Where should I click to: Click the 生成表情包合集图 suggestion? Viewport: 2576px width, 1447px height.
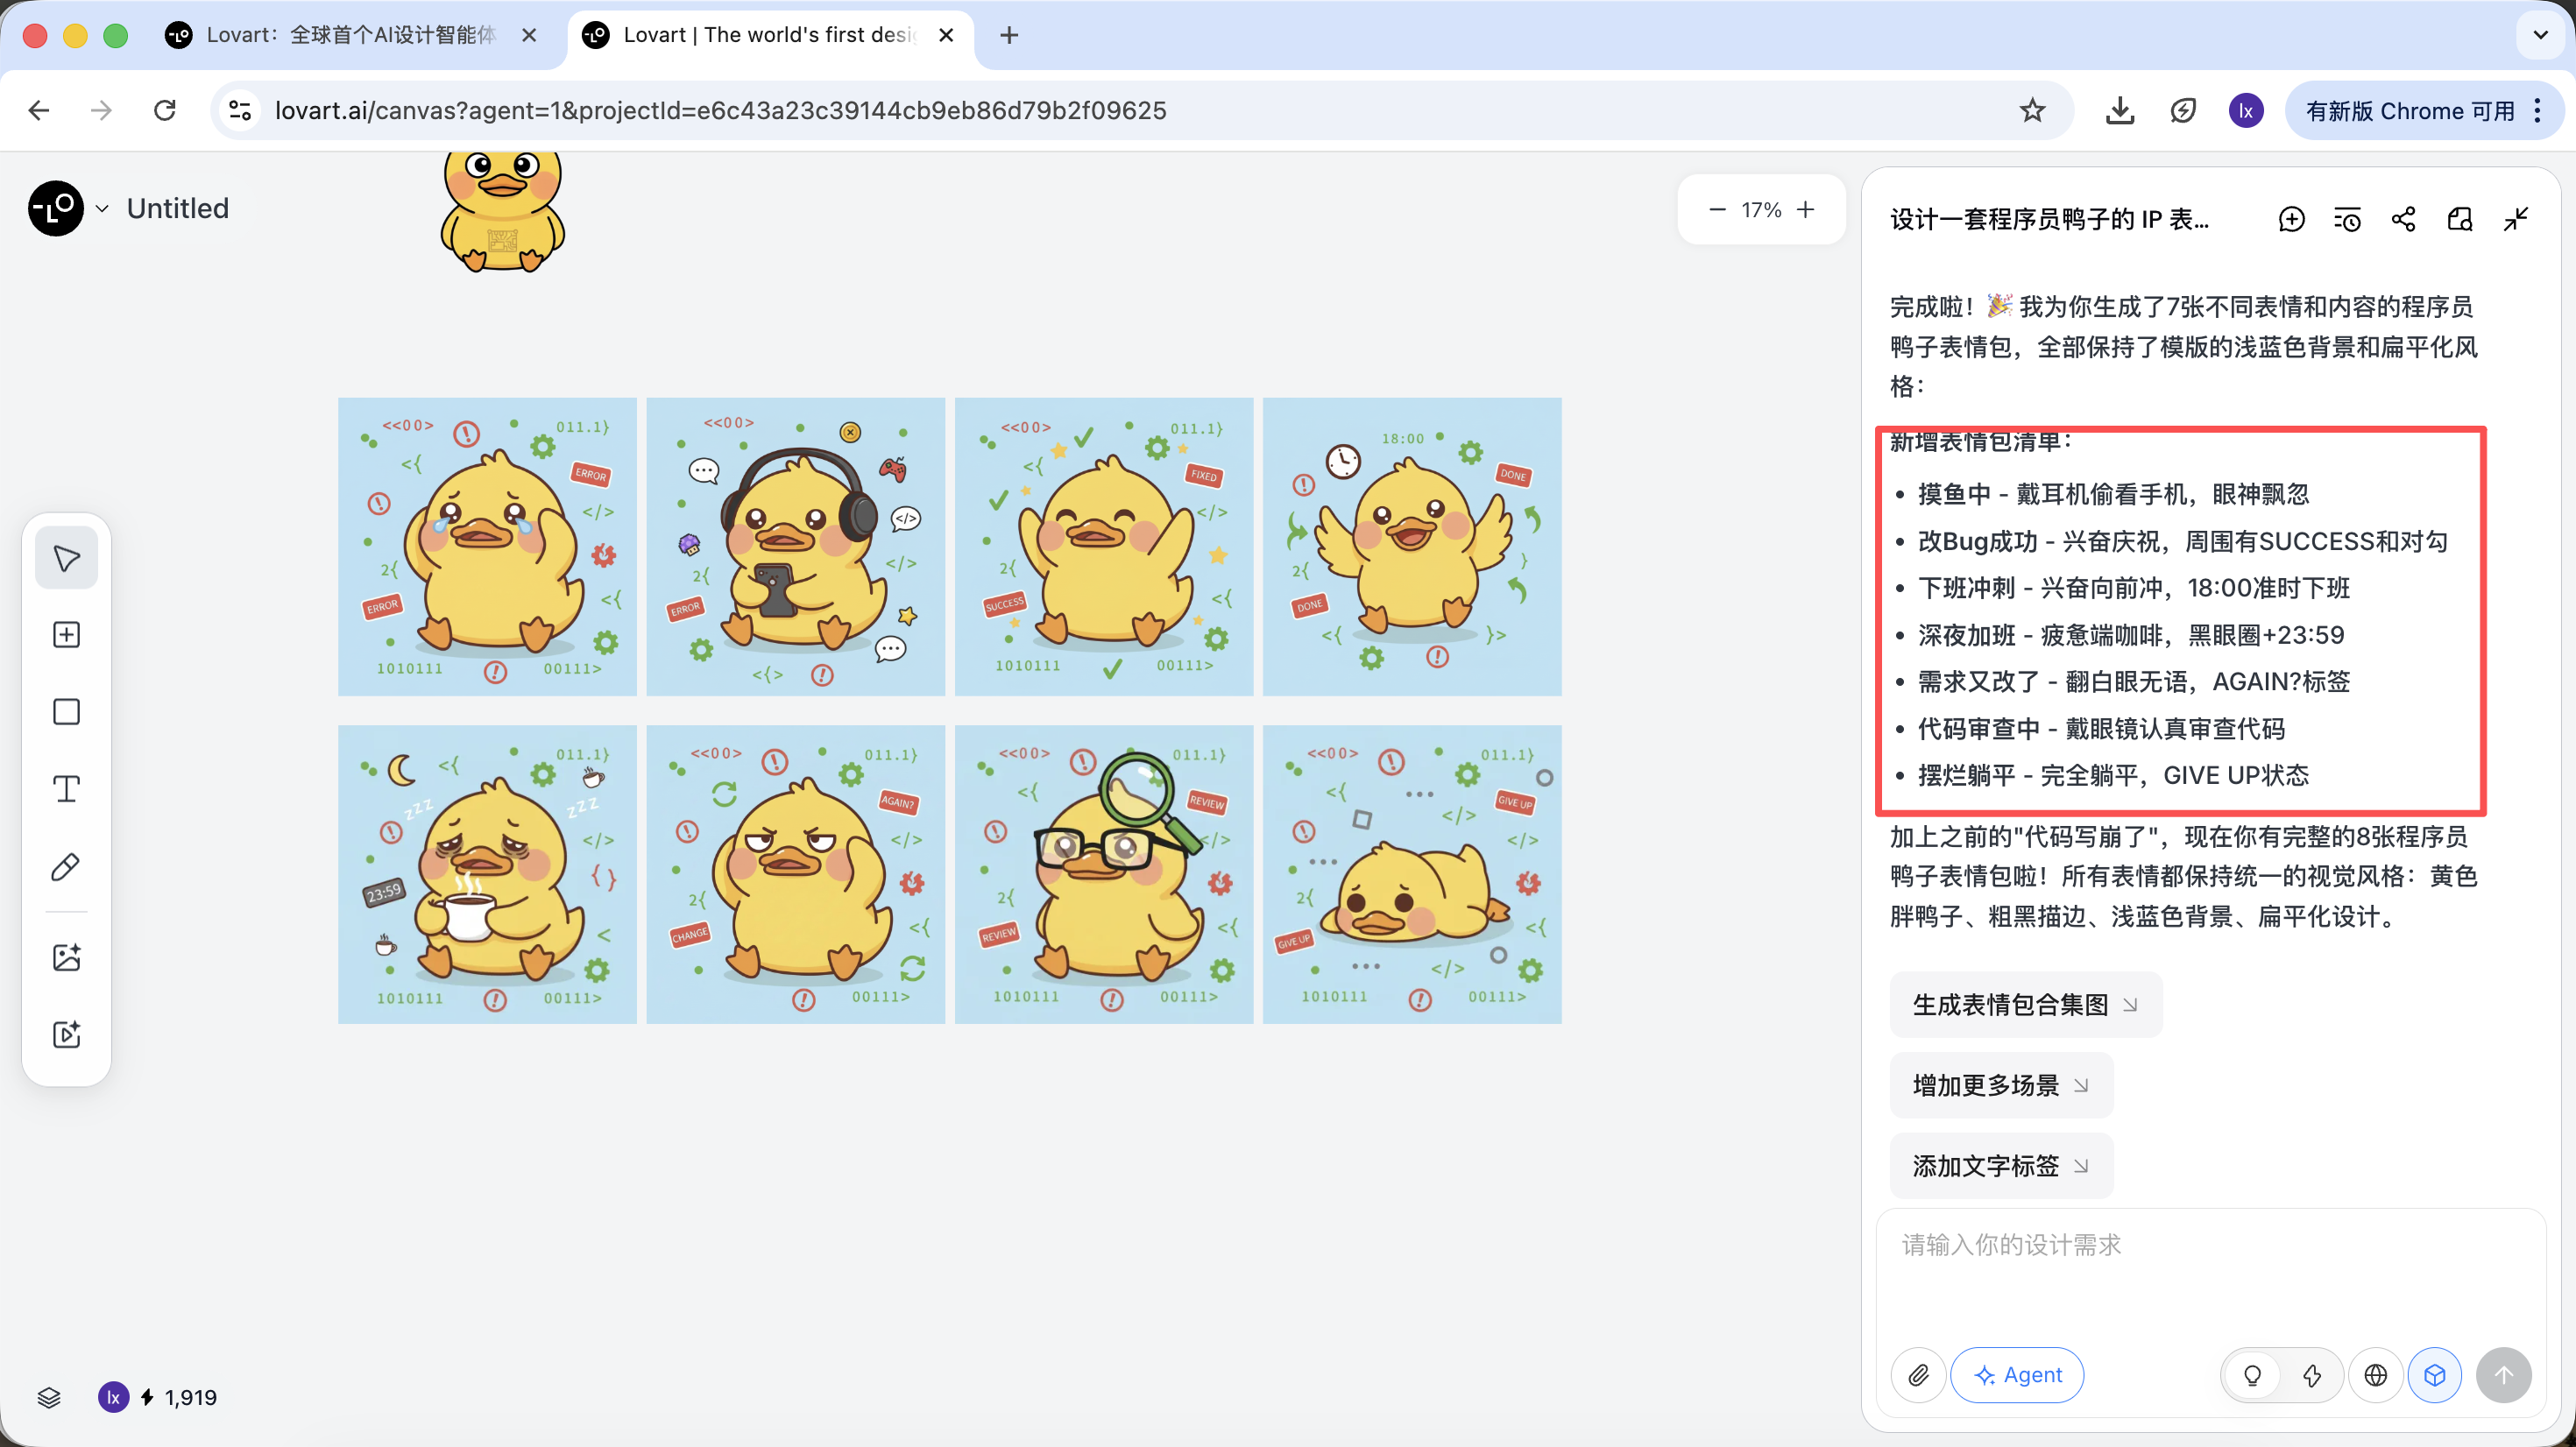(2025, 1004)
